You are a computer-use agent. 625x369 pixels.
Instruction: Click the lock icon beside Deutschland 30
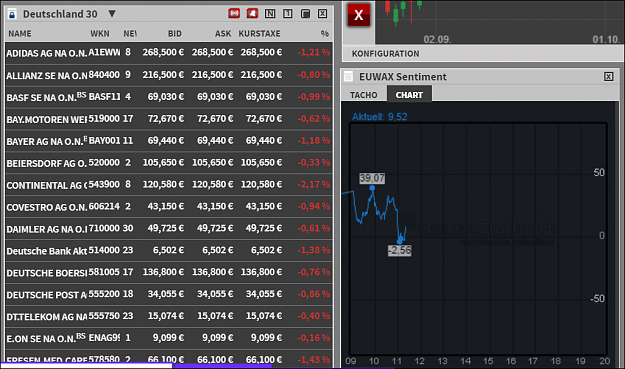12,14
